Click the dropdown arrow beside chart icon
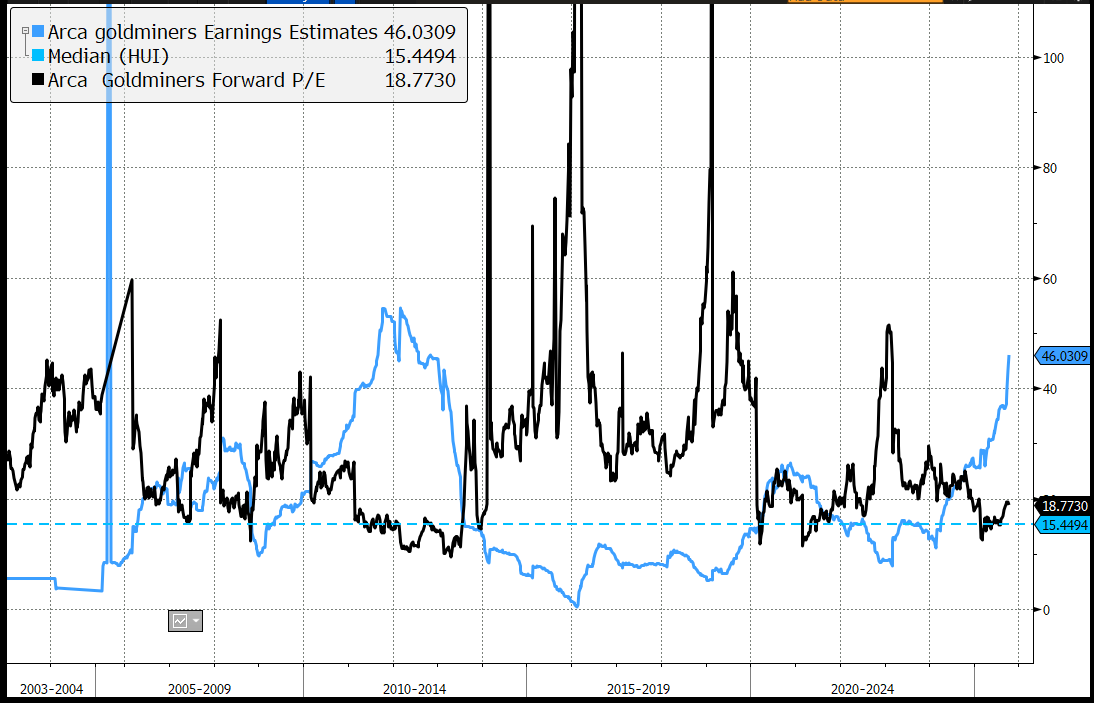The height and width of the screenshot is (703, 1094). point(194,621)
